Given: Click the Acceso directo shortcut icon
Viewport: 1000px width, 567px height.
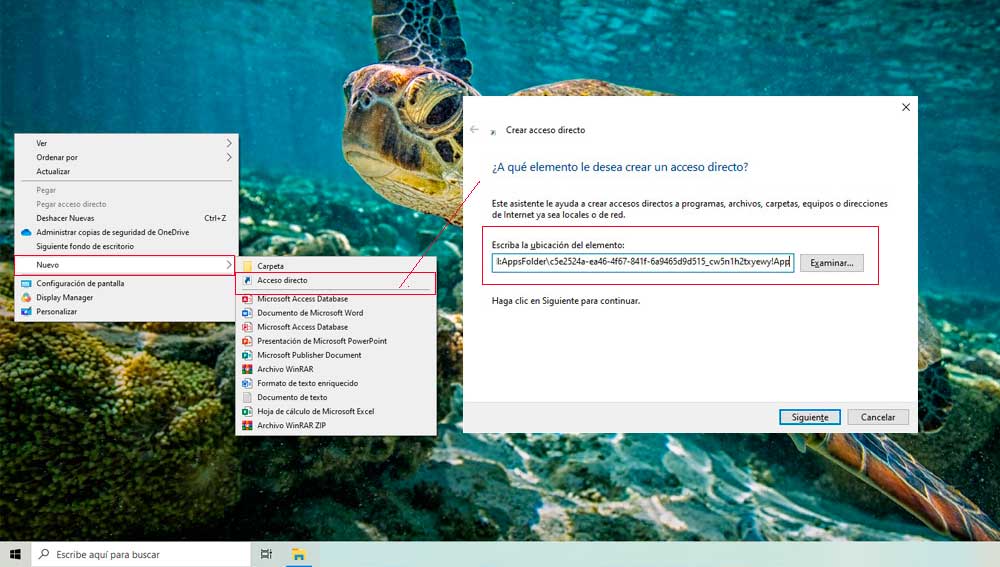Looking at the screenshot, I should (x=247, y=280).
